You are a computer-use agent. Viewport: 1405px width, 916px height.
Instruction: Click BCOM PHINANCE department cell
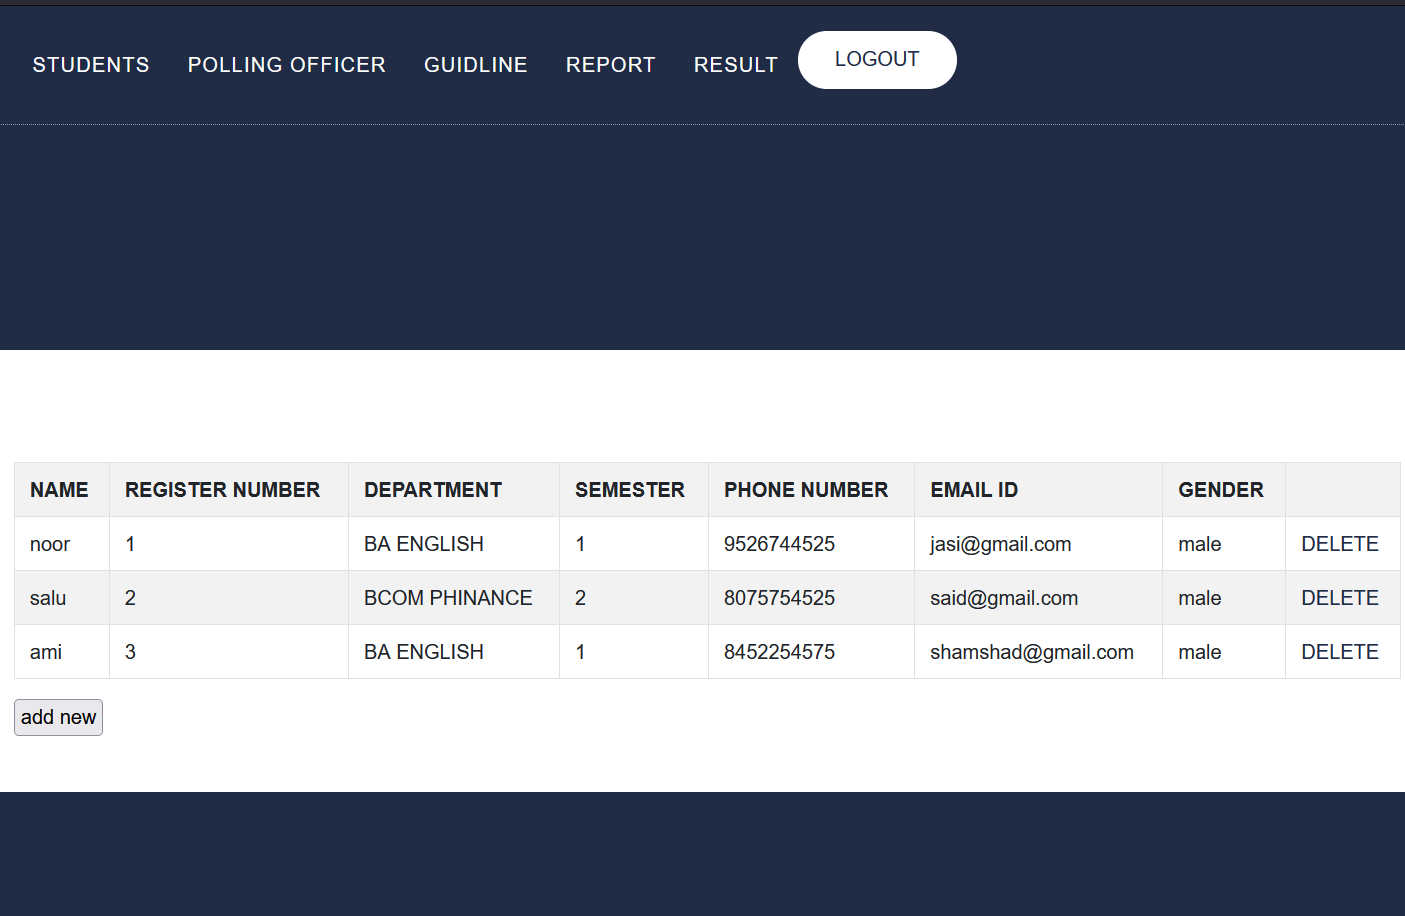(447, 598)
